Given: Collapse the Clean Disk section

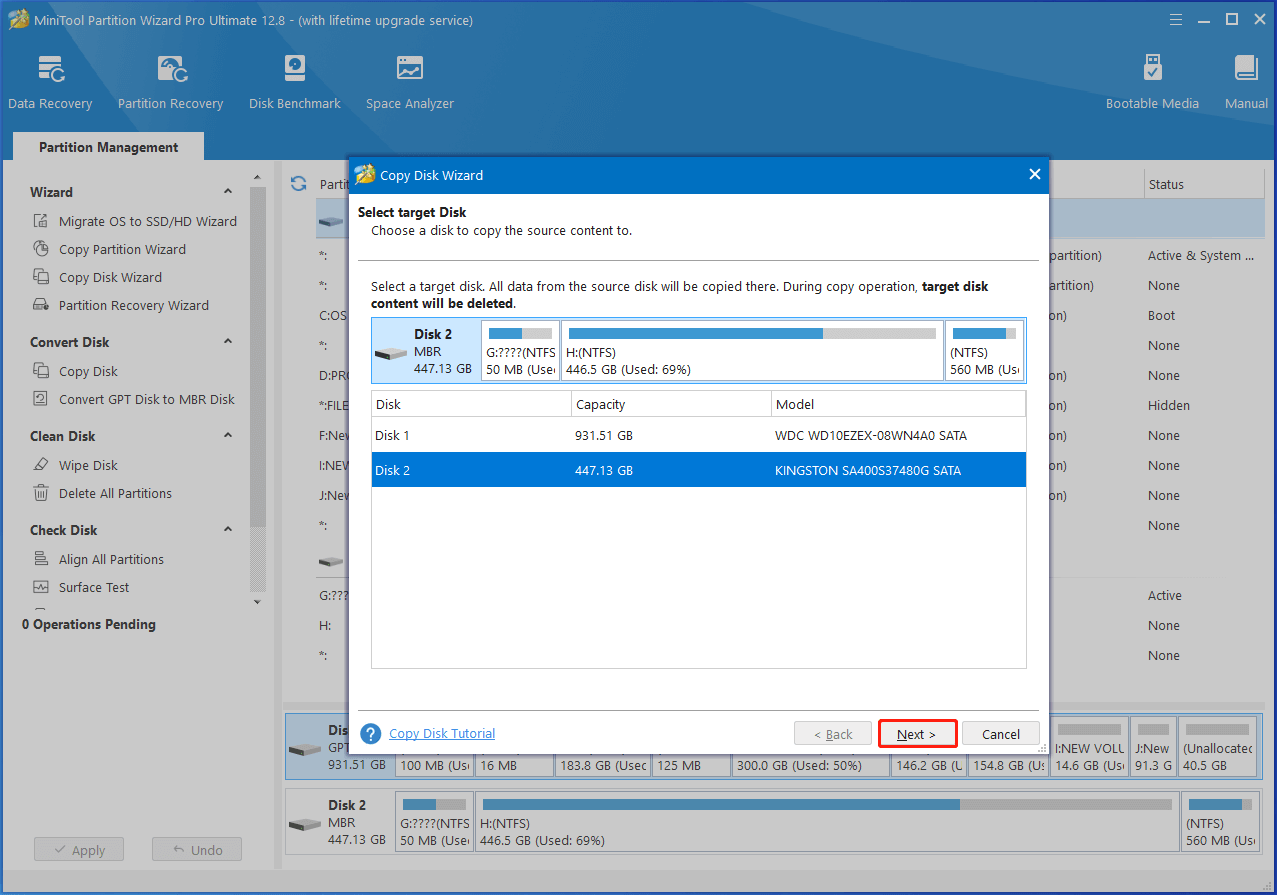Looking at the screenshot, I should (228, 436).
